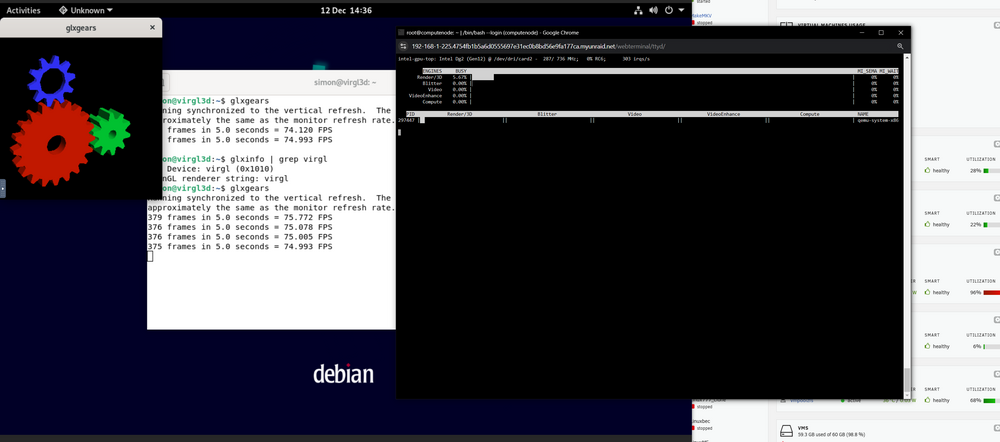This screenshot has height=442, width=1000.
Task: Click the wired network icon in top bar
Action: (x=638, y=10)
